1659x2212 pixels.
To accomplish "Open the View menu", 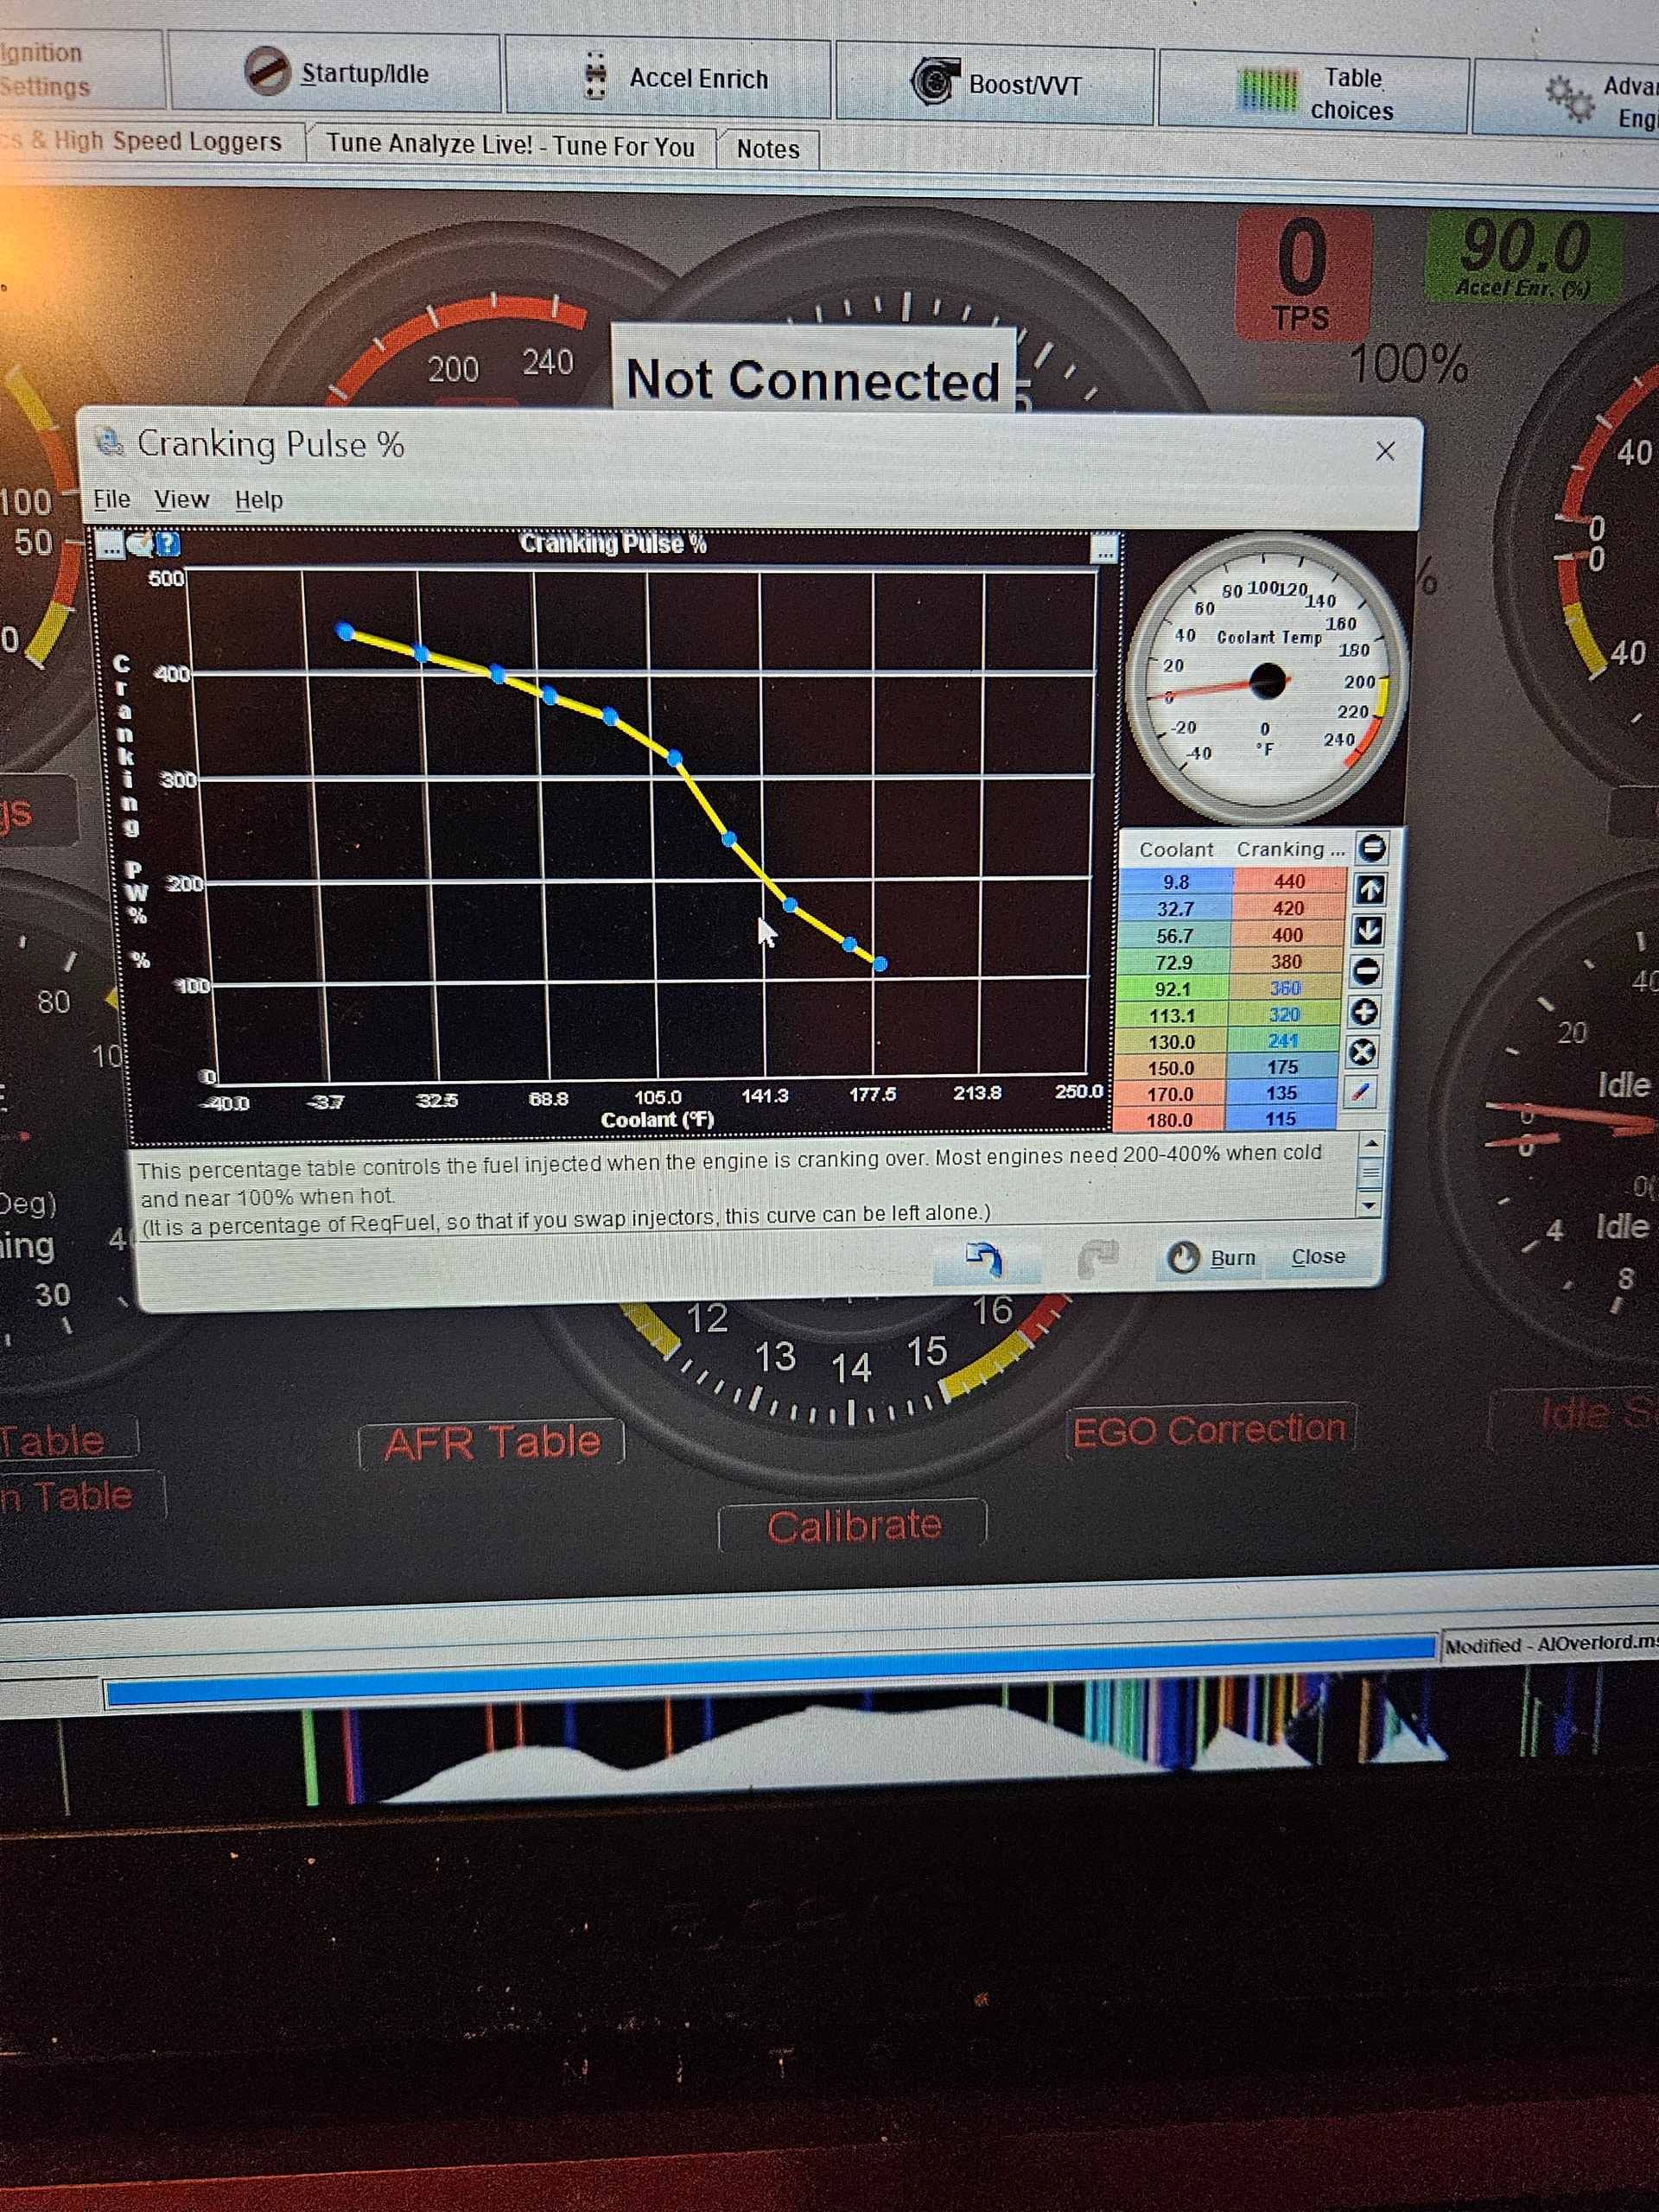I will [181, 499].
